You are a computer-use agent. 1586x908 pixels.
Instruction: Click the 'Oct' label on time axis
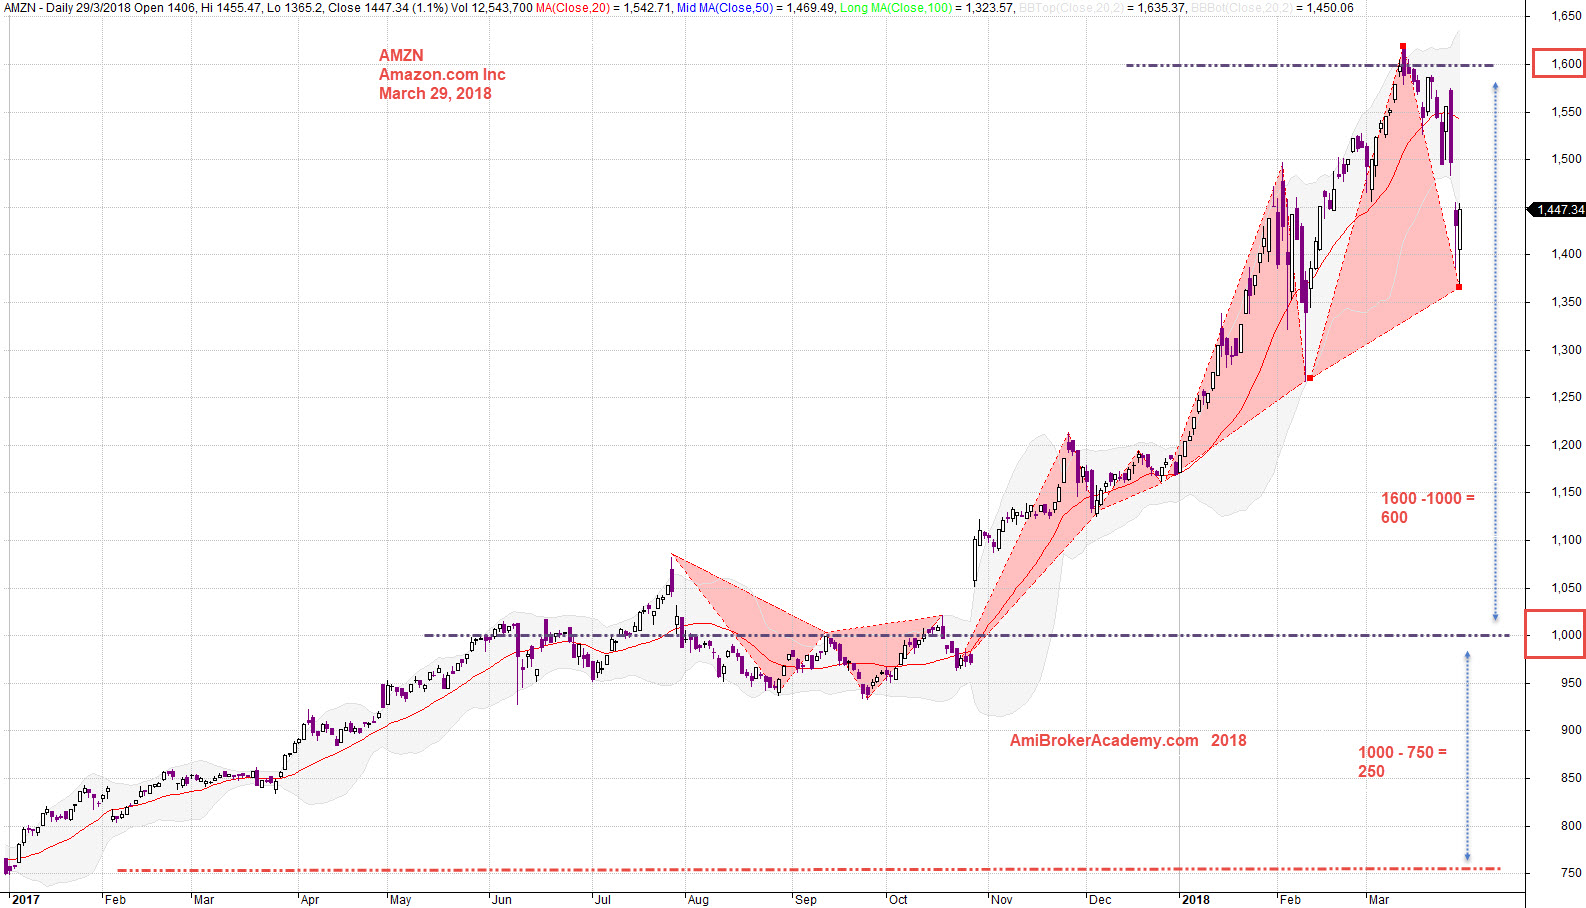(x=898, y=900)
